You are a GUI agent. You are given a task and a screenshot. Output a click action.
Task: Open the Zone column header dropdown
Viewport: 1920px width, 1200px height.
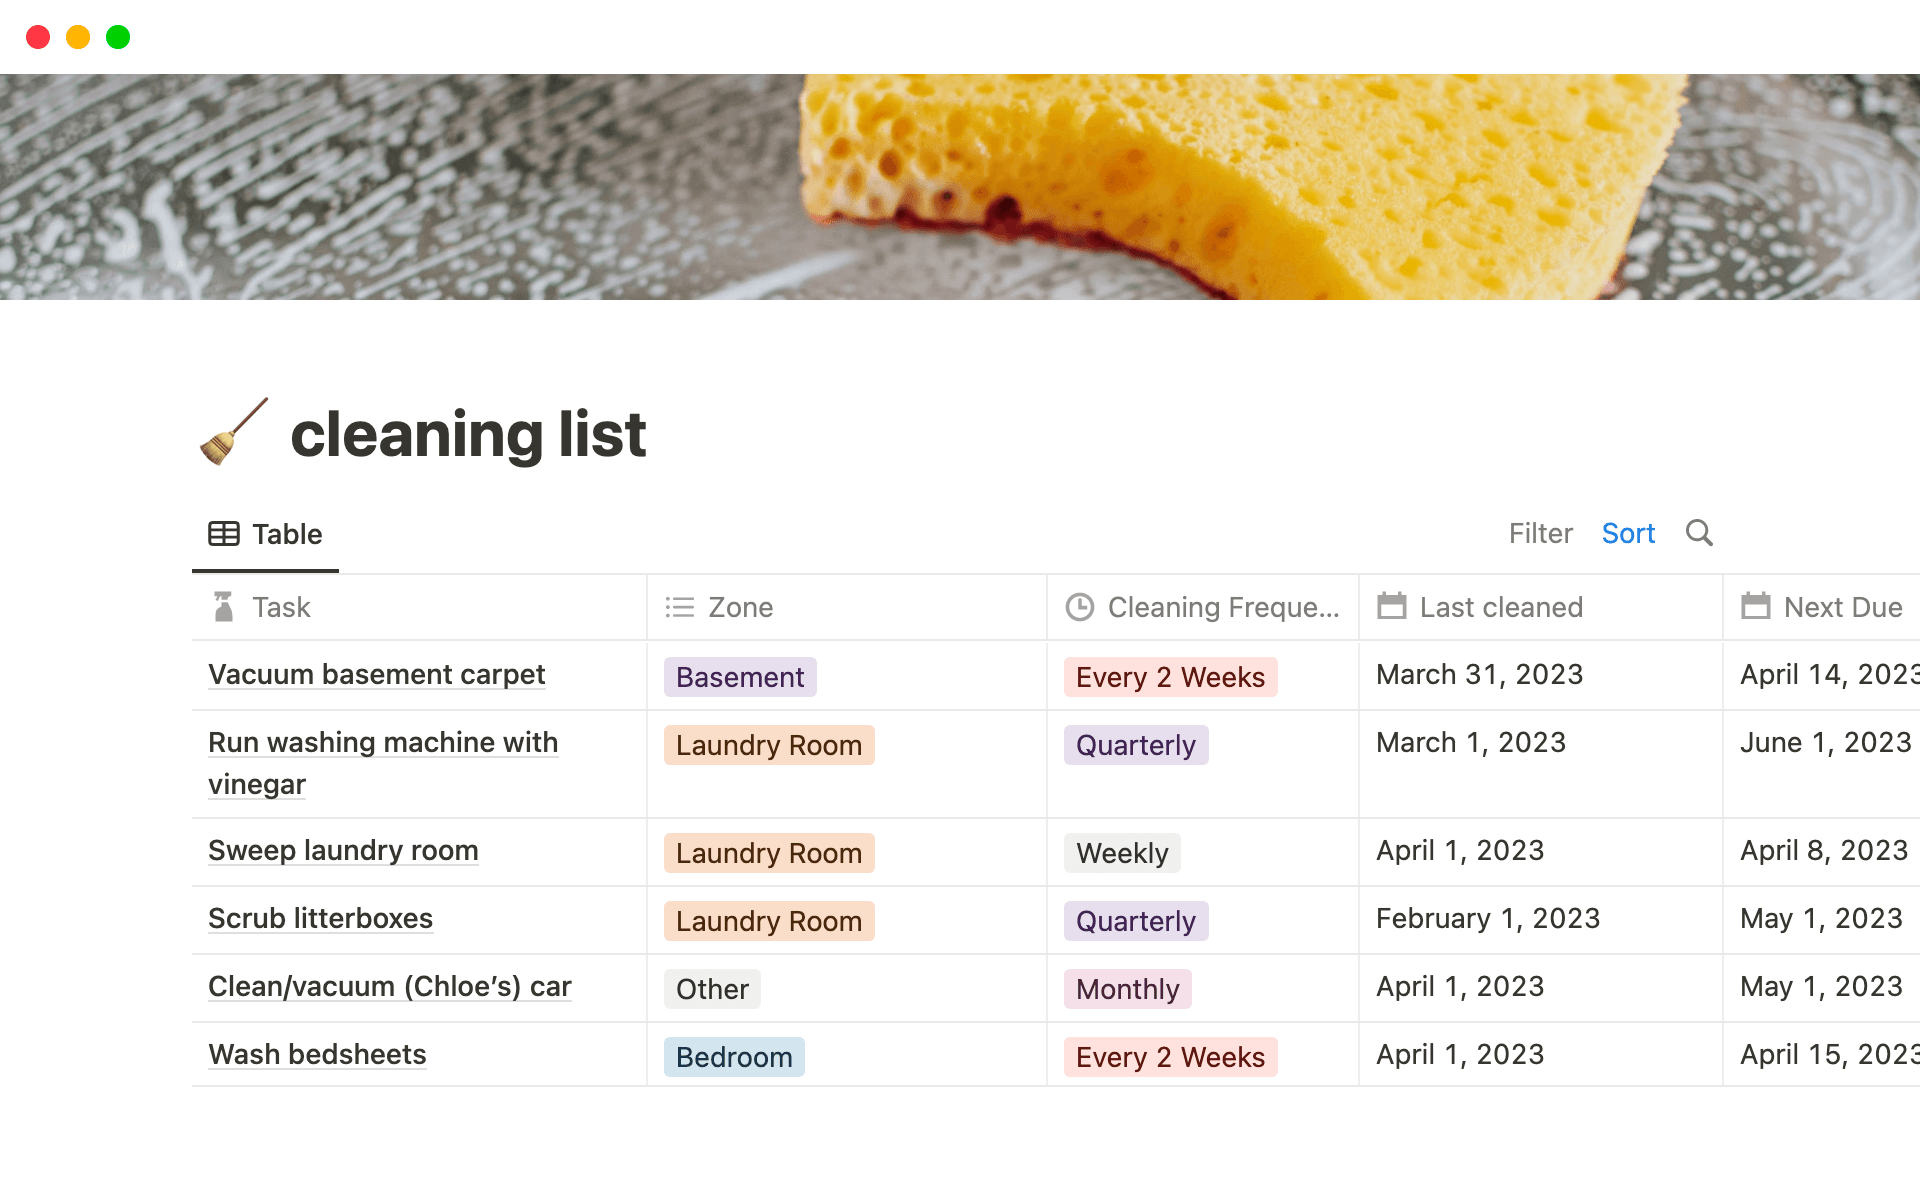[740, 607]
